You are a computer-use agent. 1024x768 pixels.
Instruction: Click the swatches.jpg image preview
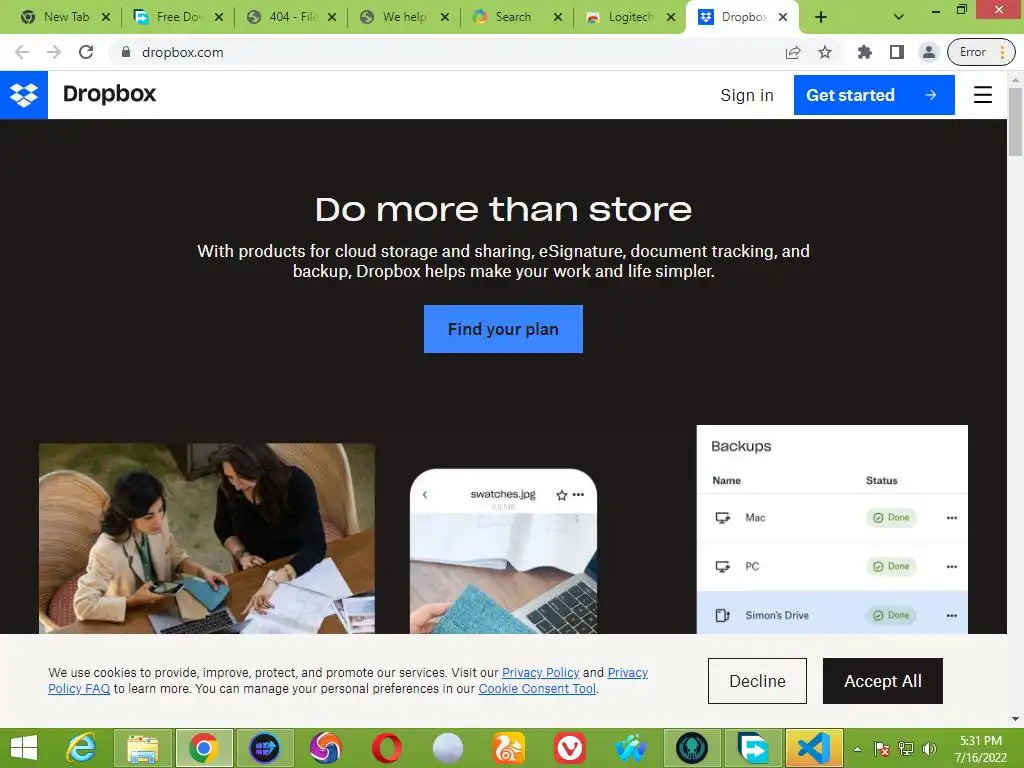coord(503,573)
